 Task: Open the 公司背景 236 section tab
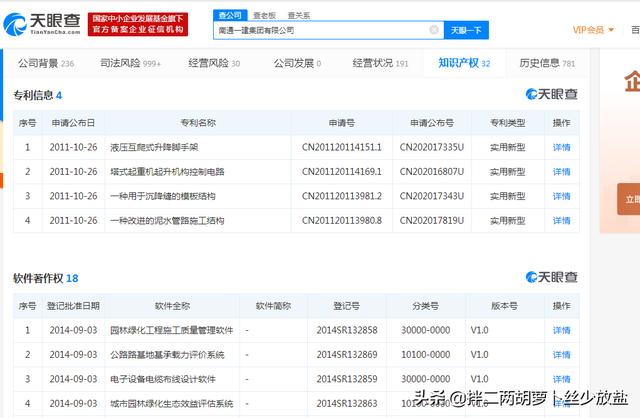(x=46, y=63)
